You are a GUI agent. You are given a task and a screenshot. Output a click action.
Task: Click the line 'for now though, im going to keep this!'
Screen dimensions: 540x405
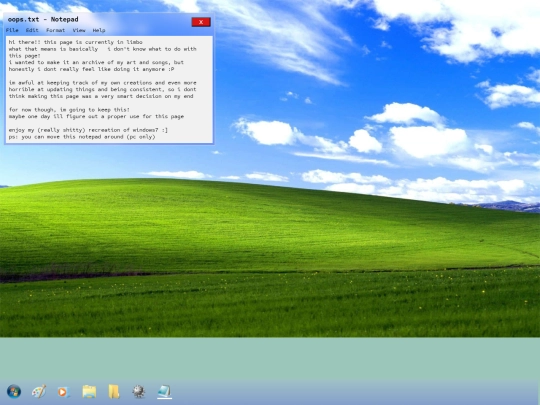69,110
